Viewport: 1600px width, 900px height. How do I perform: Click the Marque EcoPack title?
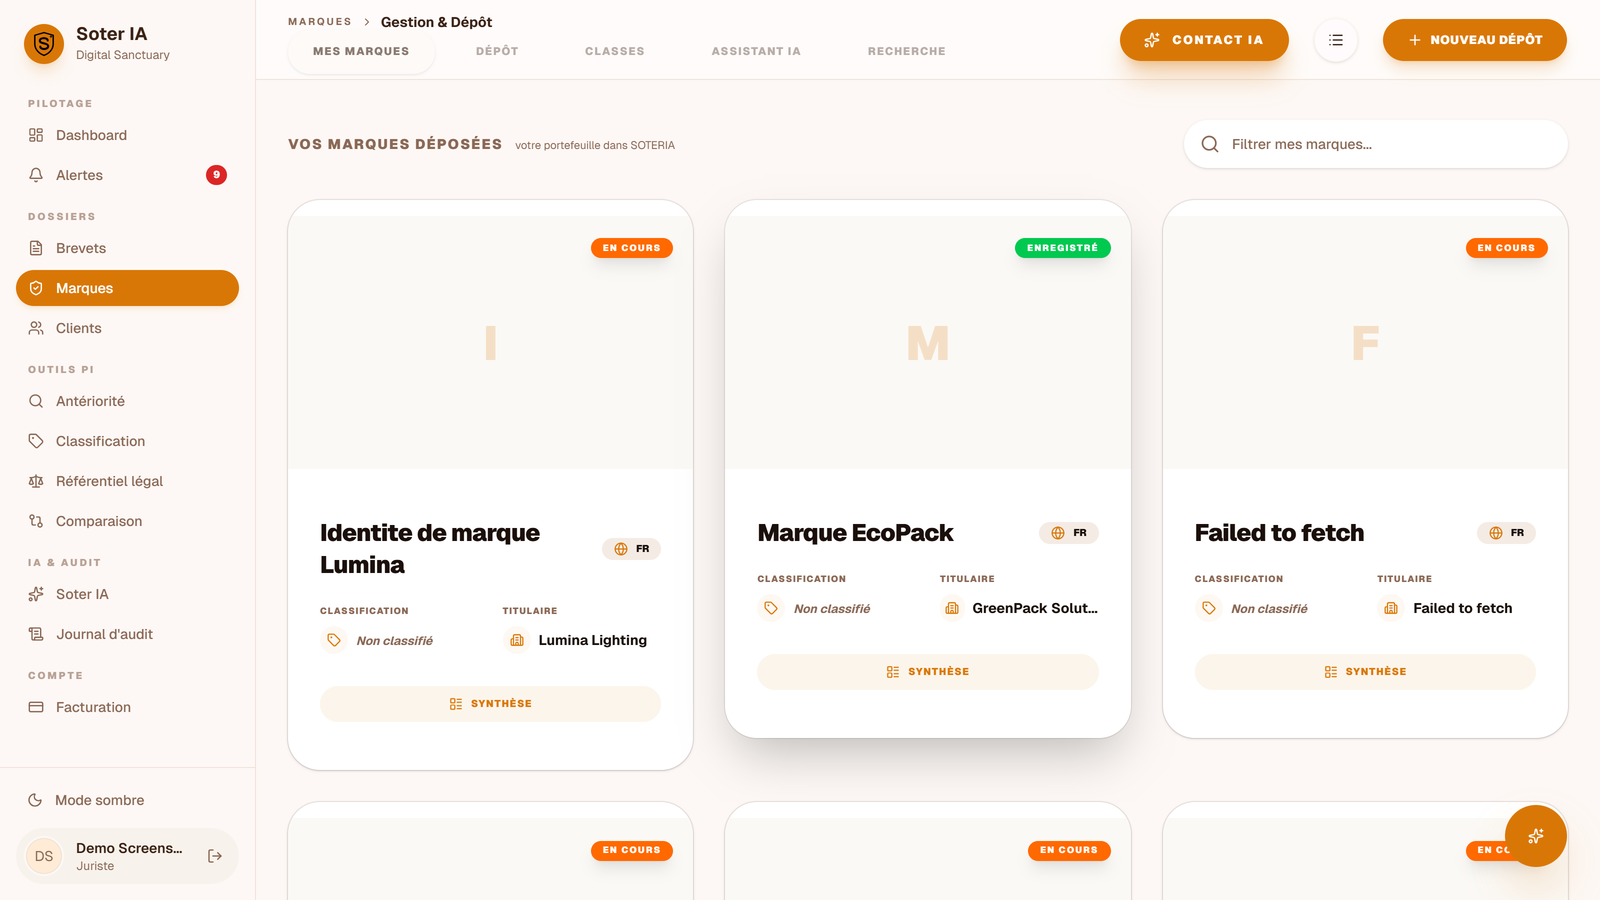[x=855, y=533]
